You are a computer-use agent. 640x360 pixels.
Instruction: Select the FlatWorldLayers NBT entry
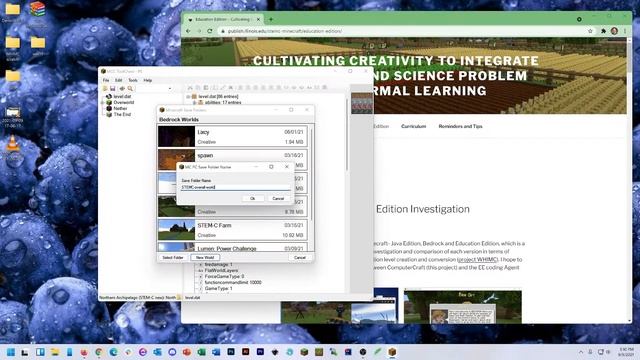point(221,270)
